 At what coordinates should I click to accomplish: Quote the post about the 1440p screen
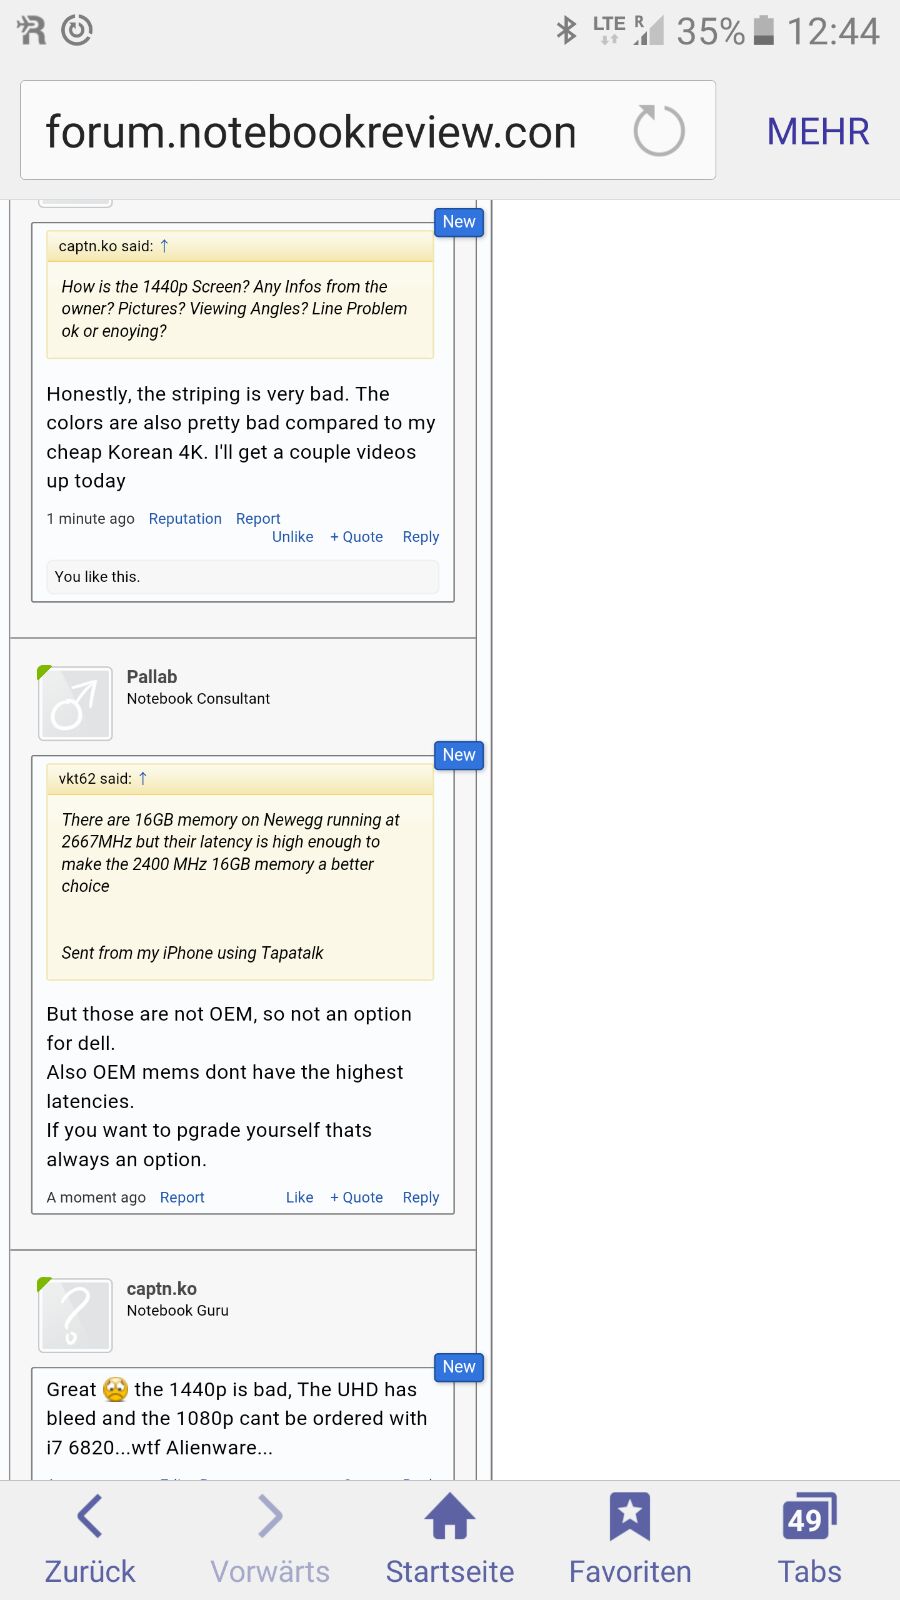click(x=357, y=537)
